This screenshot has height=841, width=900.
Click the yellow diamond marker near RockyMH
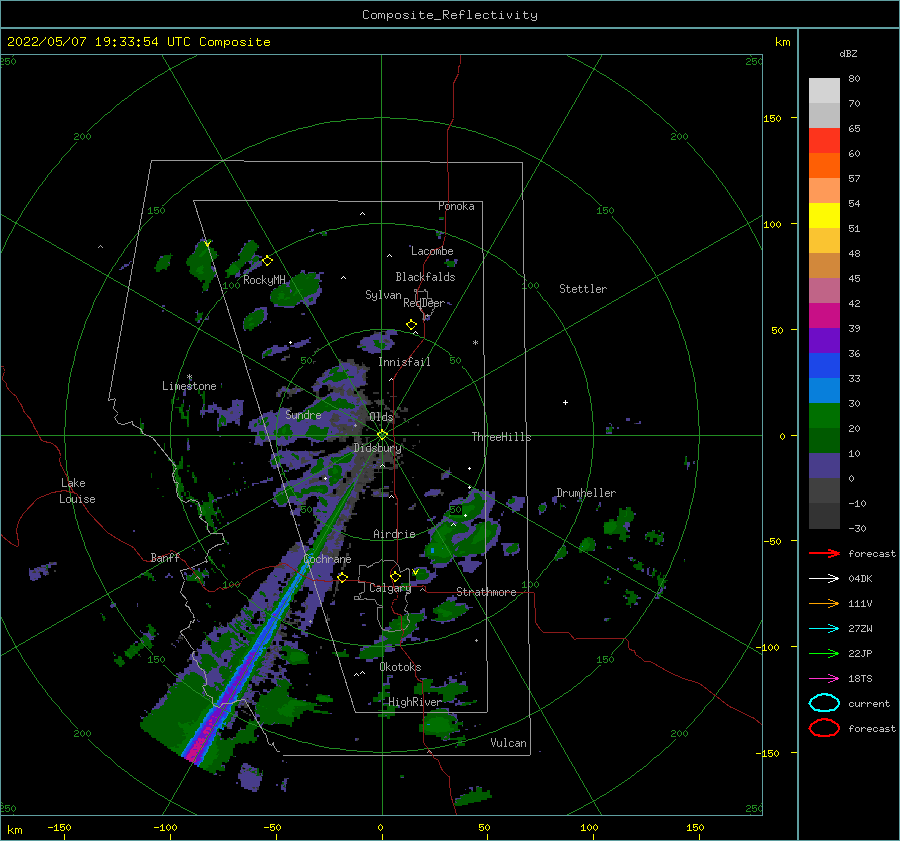[267, 261]
